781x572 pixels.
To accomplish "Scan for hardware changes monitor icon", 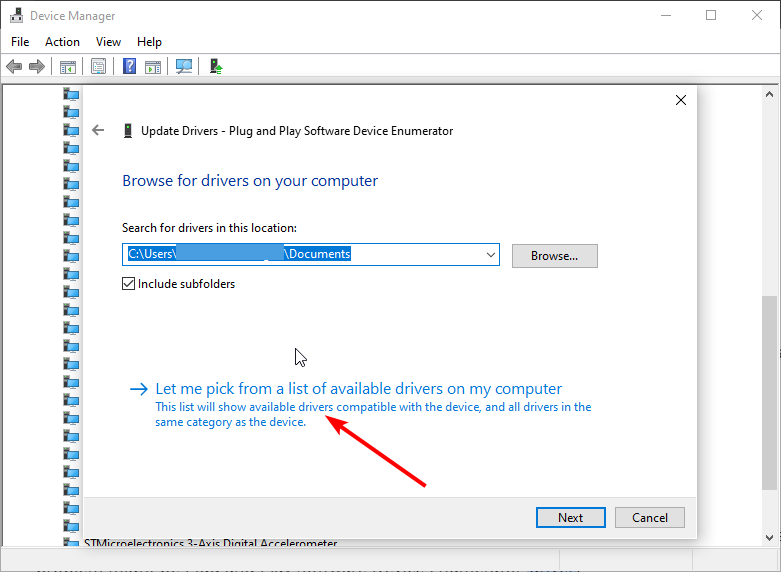I will [184, 66].
